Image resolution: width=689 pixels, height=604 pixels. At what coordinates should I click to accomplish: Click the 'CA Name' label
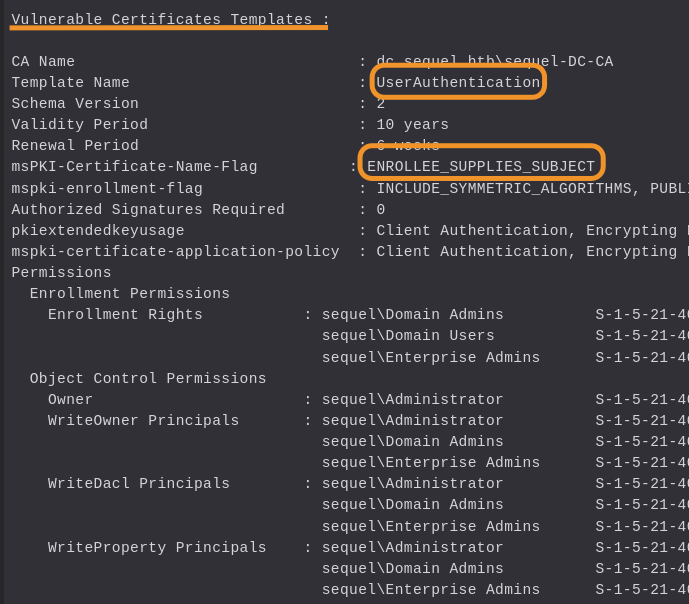[x=43, y=61]
